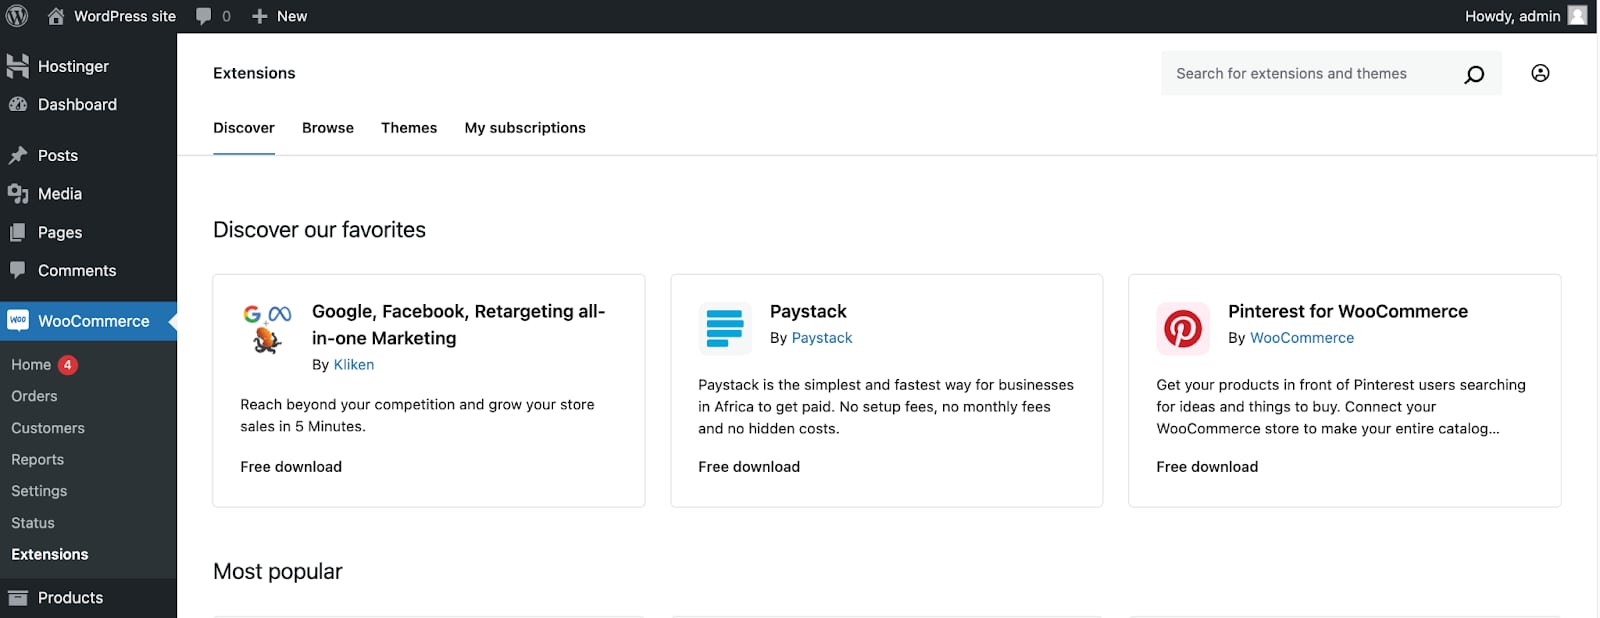Click the Hostinger icon in sidebar
The width and height of the screenshot is (1600, 618).
[x=18, y=66]
